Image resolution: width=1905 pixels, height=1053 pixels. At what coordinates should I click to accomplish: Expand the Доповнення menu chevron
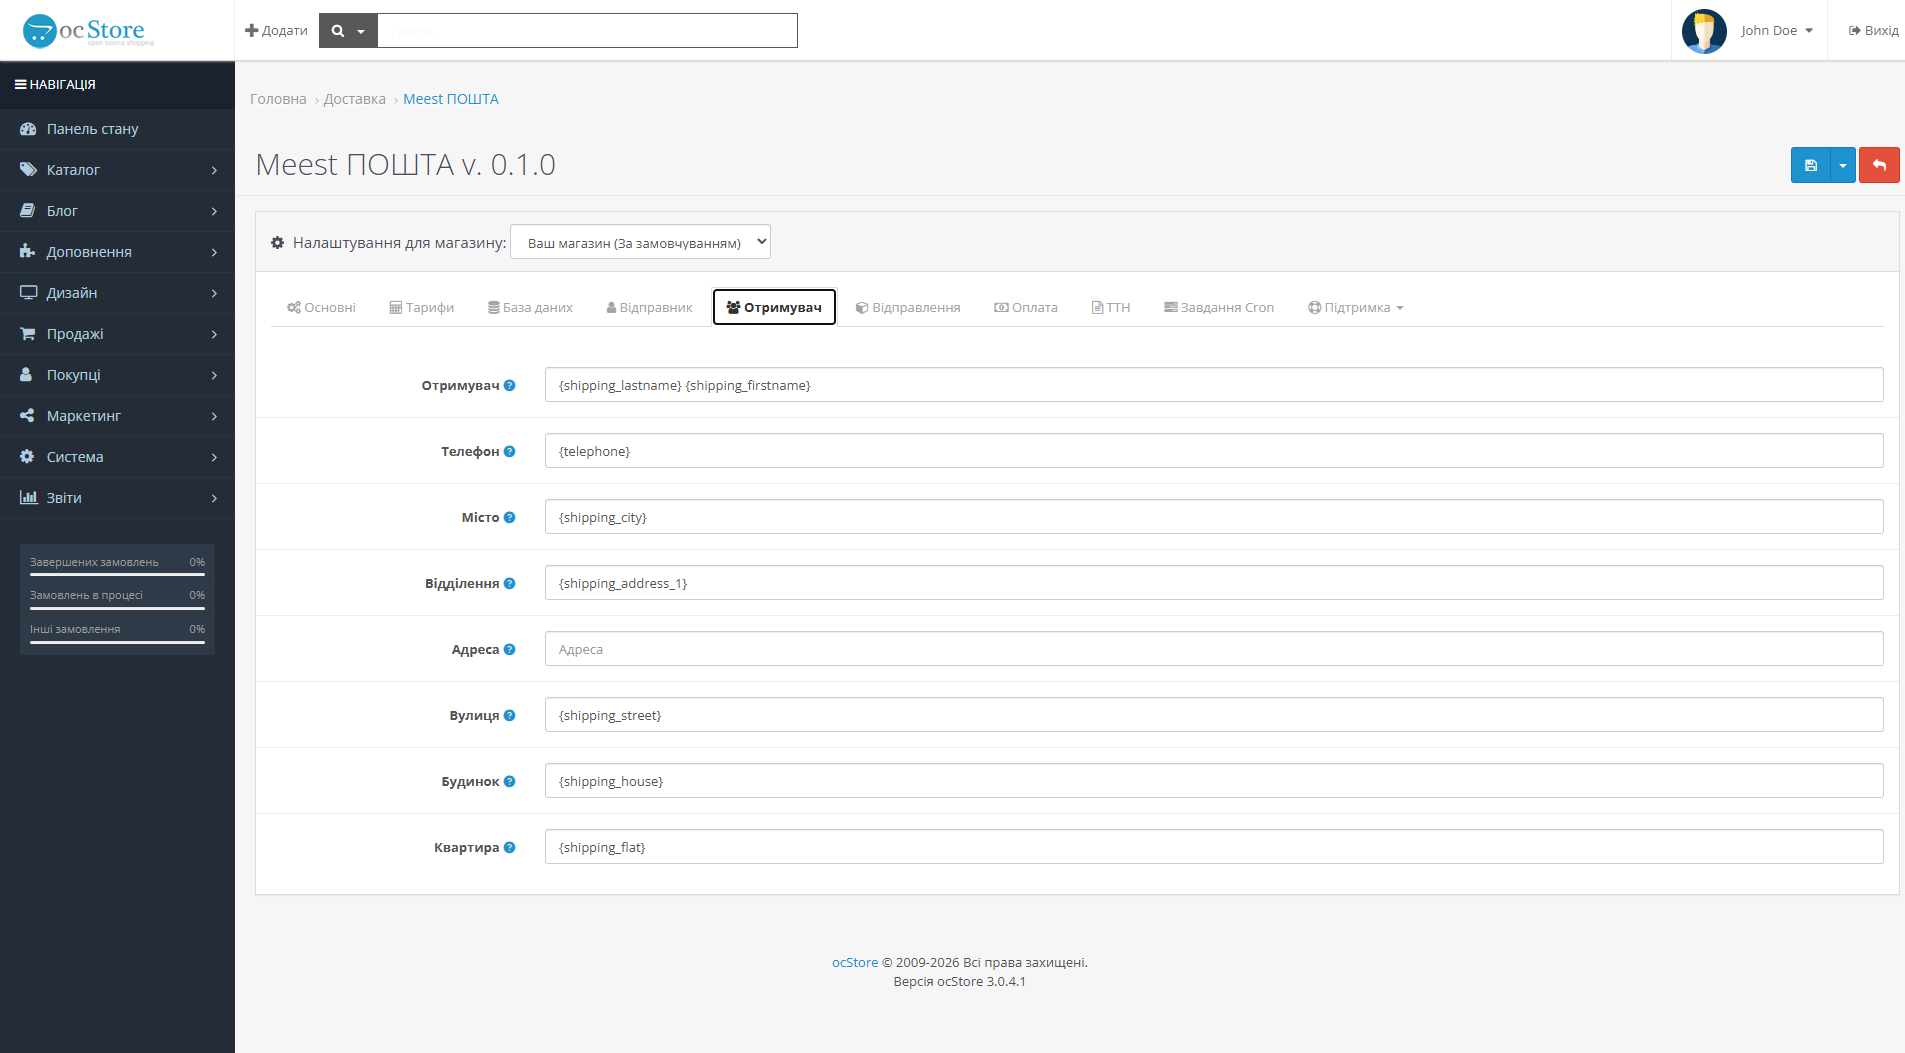(x=214, y=252)
